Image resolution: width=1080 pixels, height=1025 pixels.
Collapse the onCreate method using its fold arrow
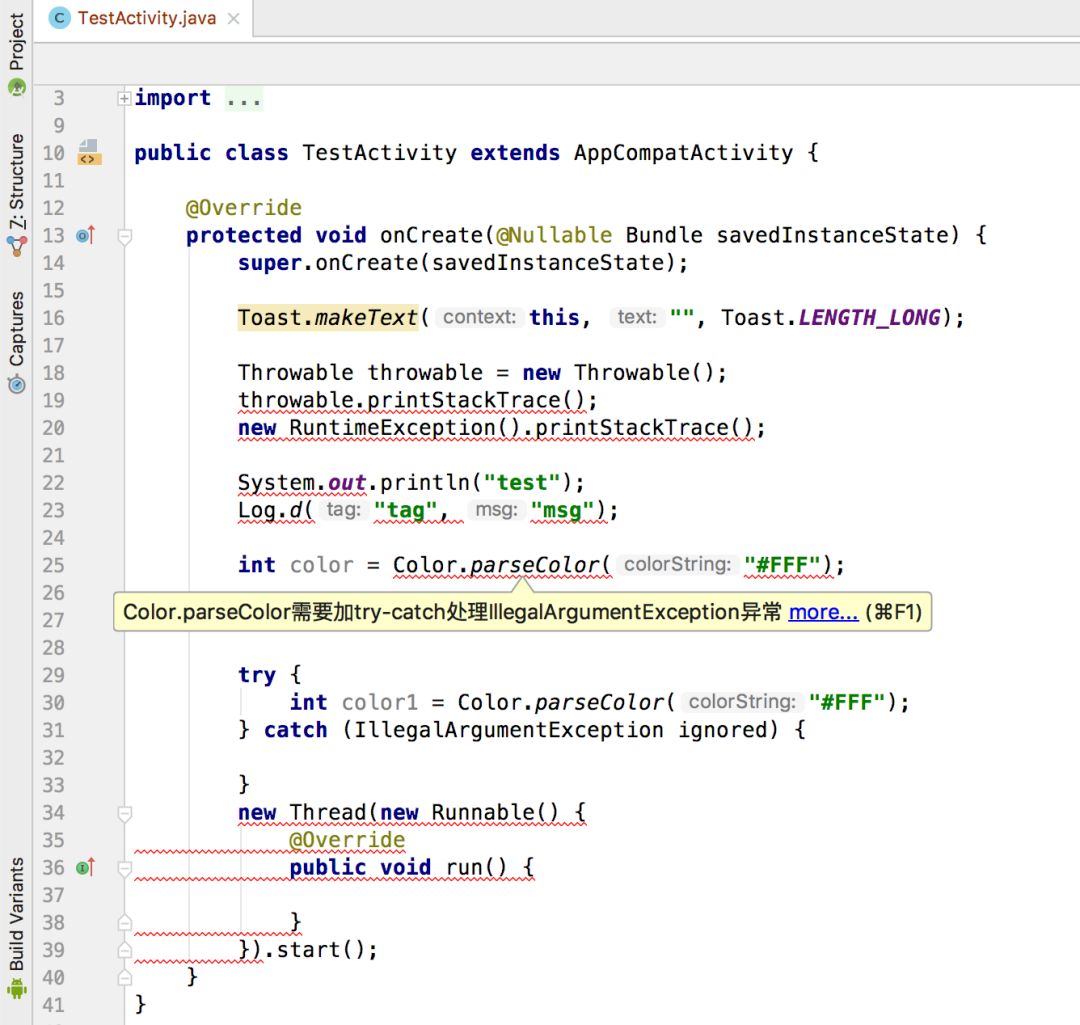pyautogui.click(x=126, y=236)
